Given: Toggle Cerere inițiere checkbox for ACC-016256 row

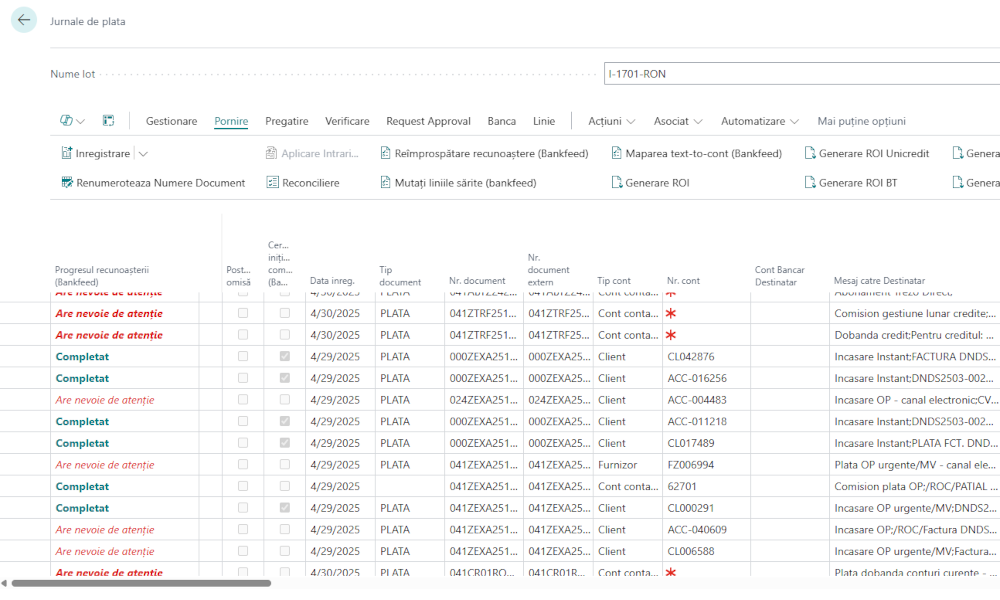Looking at the screenshot, I should (x=284, y=378).
